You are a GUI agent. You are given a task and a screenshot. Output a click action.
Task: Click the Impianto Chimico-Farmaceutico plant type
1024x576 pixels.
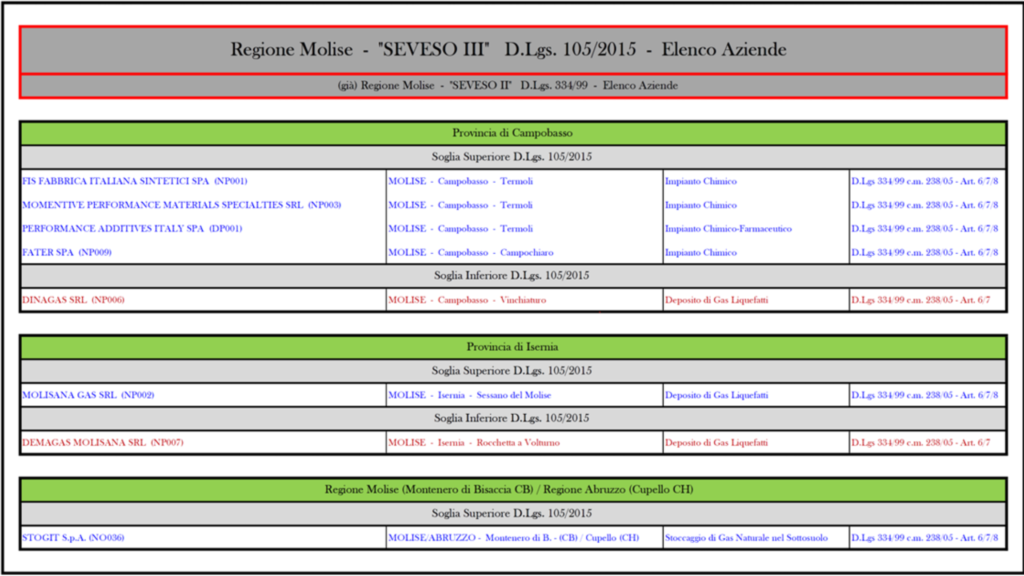click(728, 229)
